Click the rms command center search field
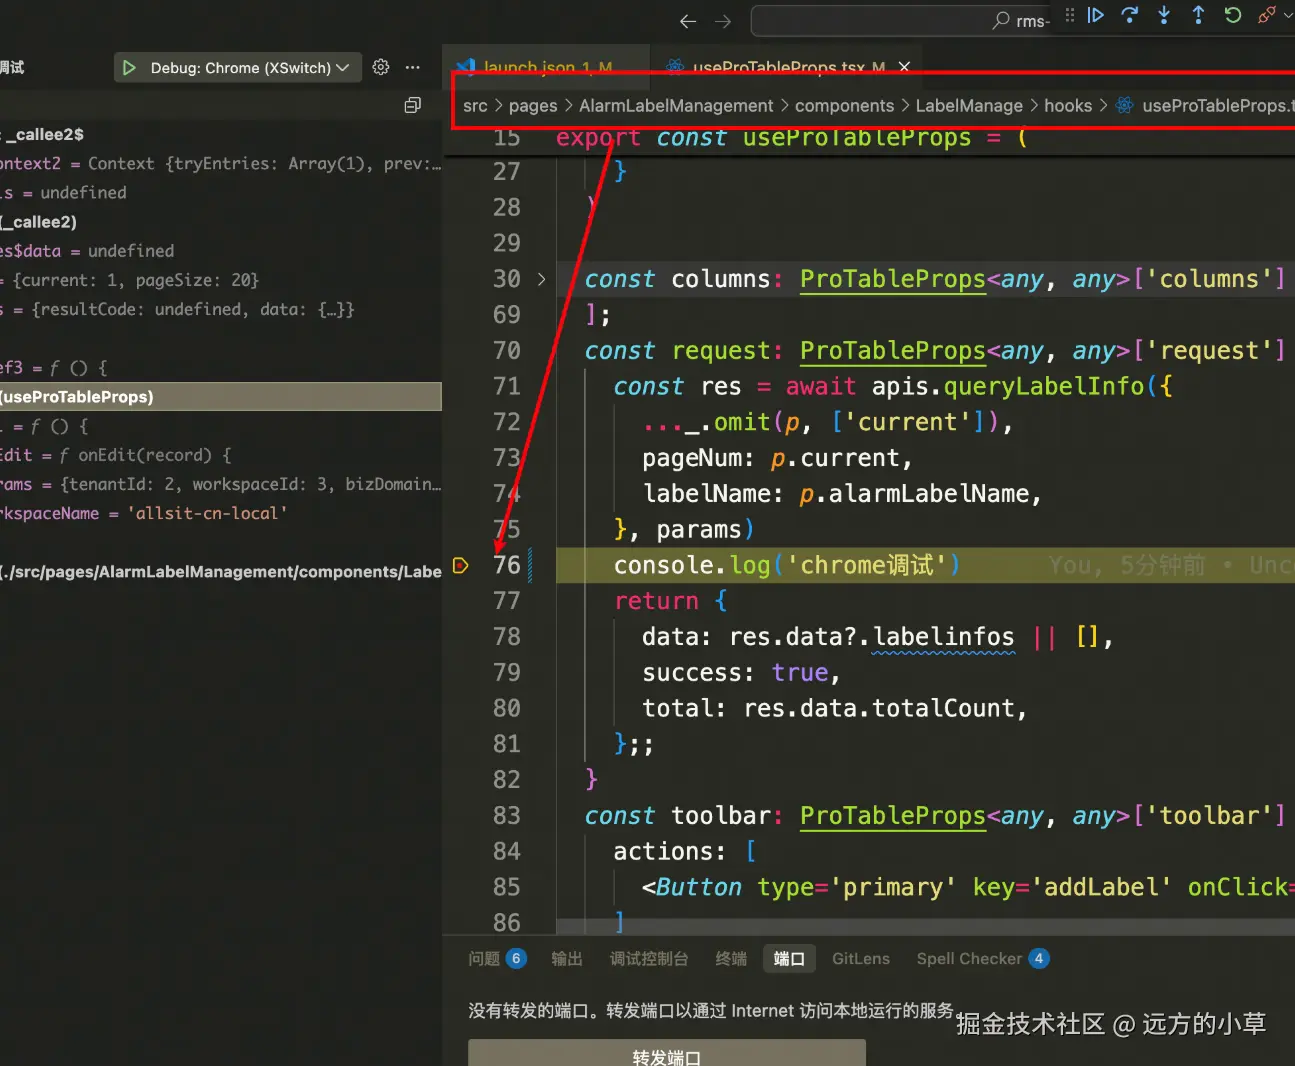 [900, 21]
